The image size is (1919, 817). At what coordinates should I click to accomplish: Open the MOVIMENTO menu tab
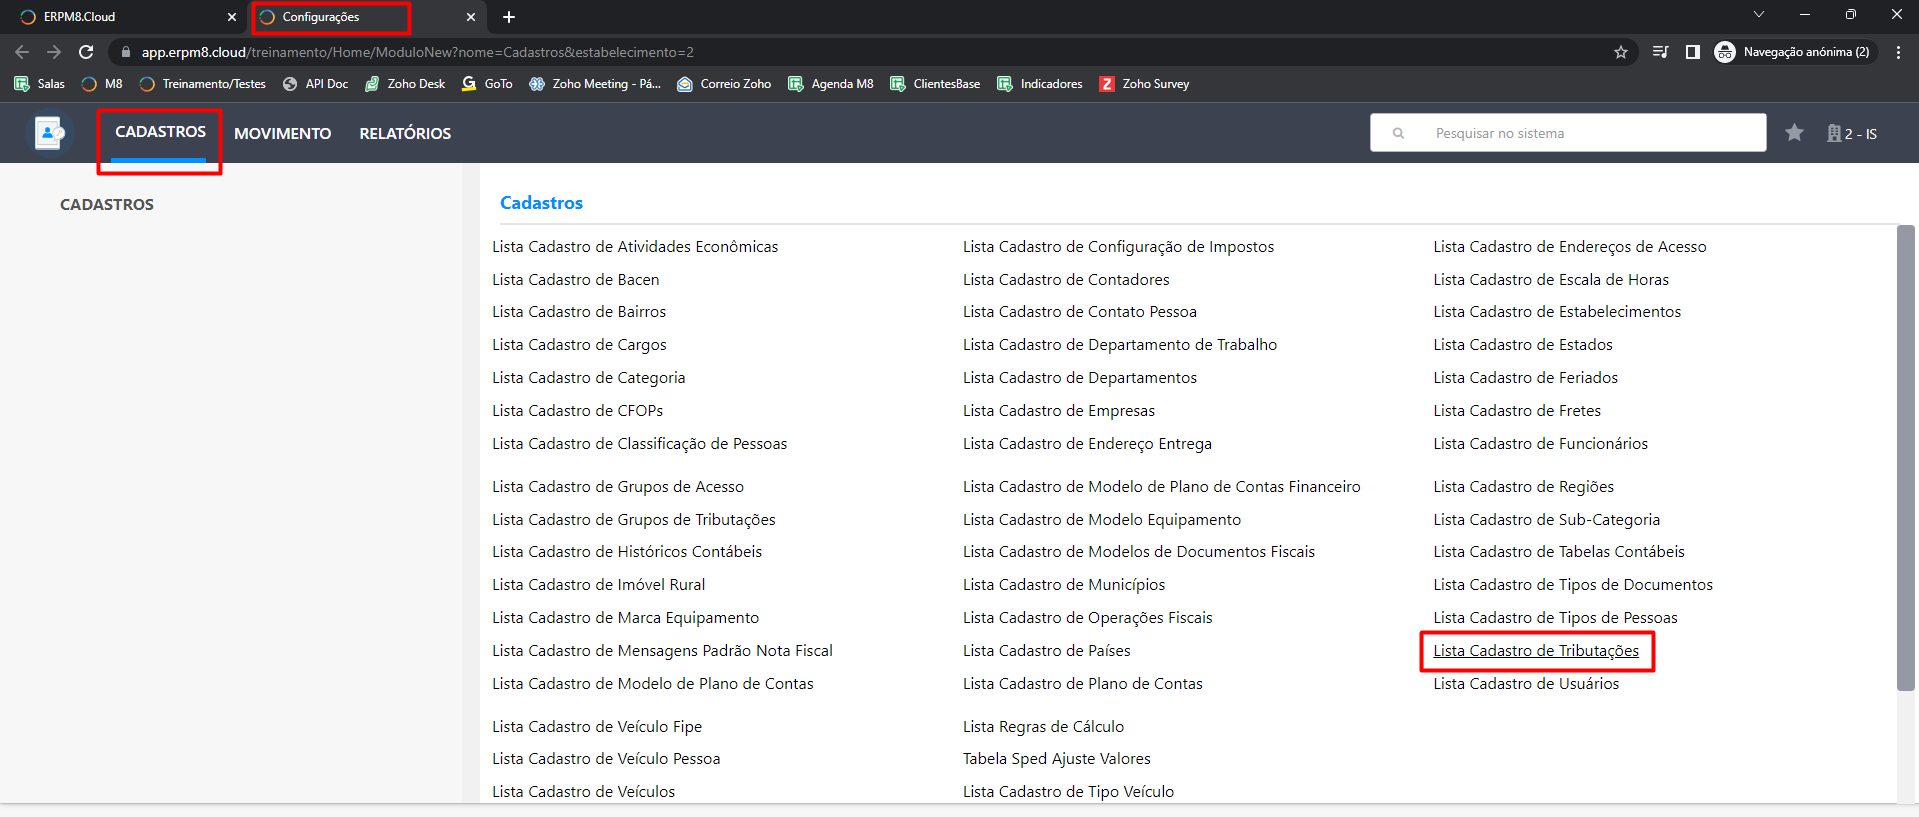[x=282, y=134]
